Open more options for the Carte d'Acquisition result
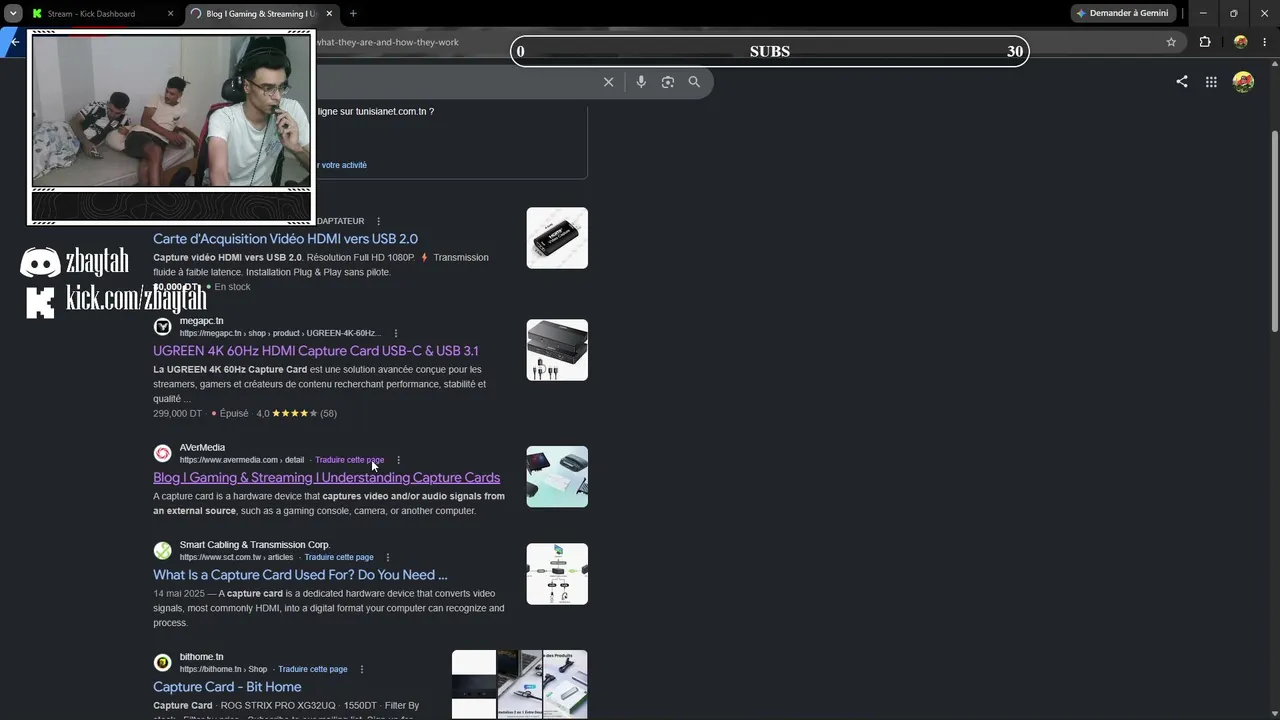1280x720 pixels. [378, 221]
